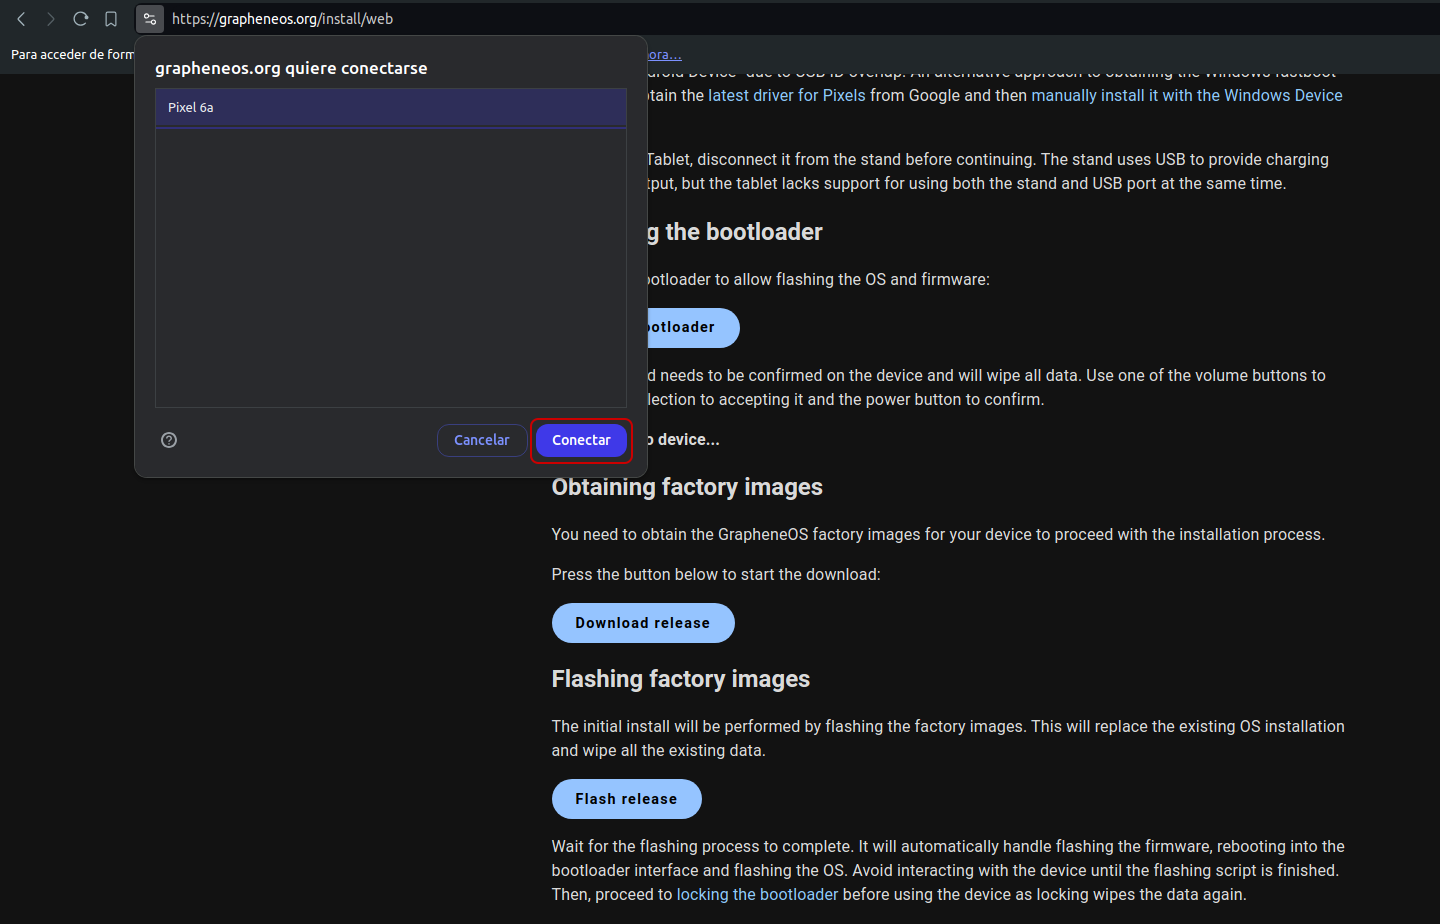Open site settings icon beside the URL
1440x924 pixels.
point(150,19)
